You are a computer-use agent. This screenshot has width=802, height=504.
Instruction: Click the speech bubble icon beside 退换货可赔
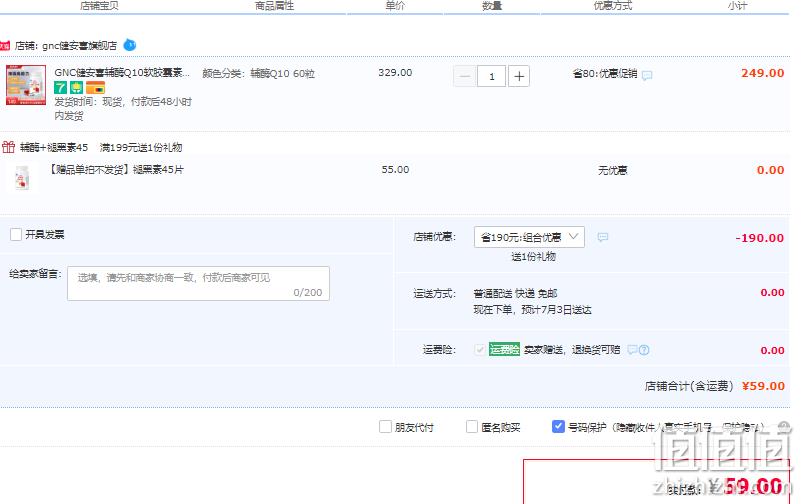632,350
